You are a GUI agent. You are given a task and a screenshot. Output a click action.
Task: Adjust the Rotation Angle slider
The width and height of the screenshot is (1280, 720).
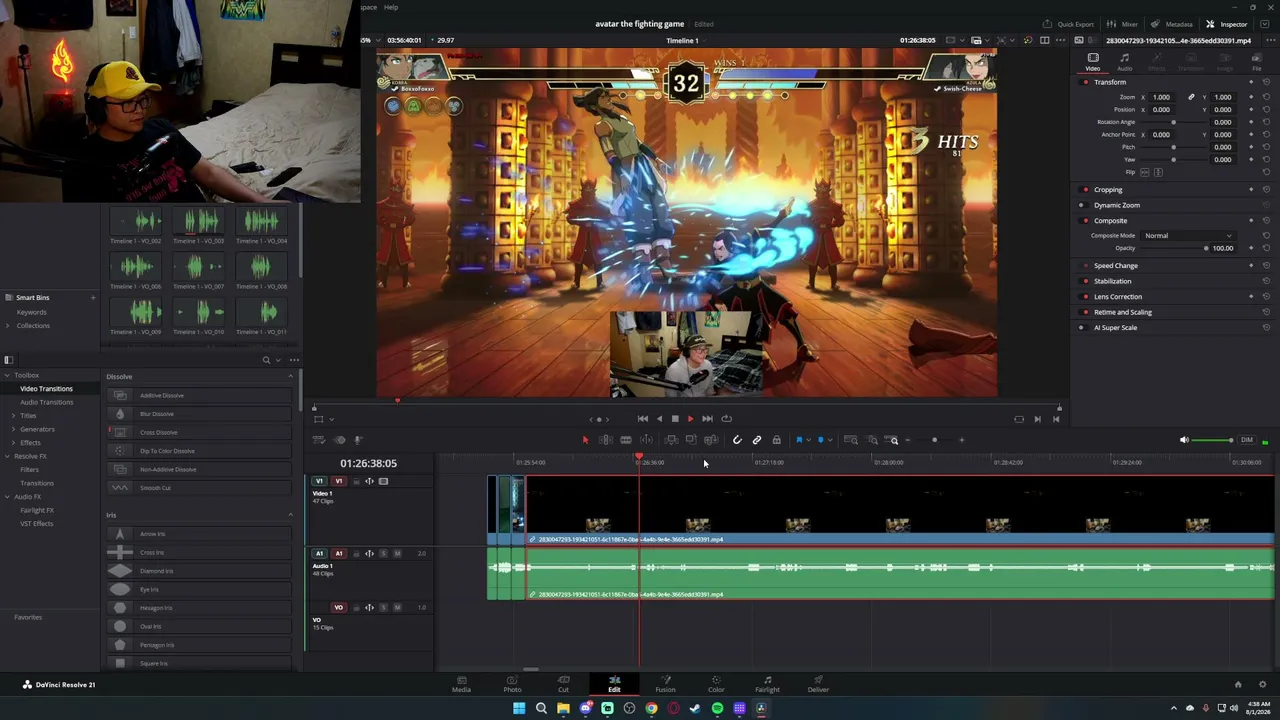coord(1174,122)
